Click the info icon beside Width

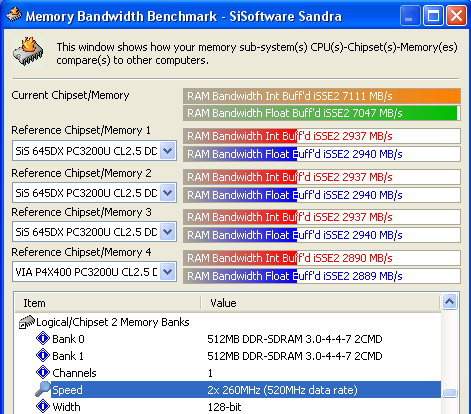(43, 406)
